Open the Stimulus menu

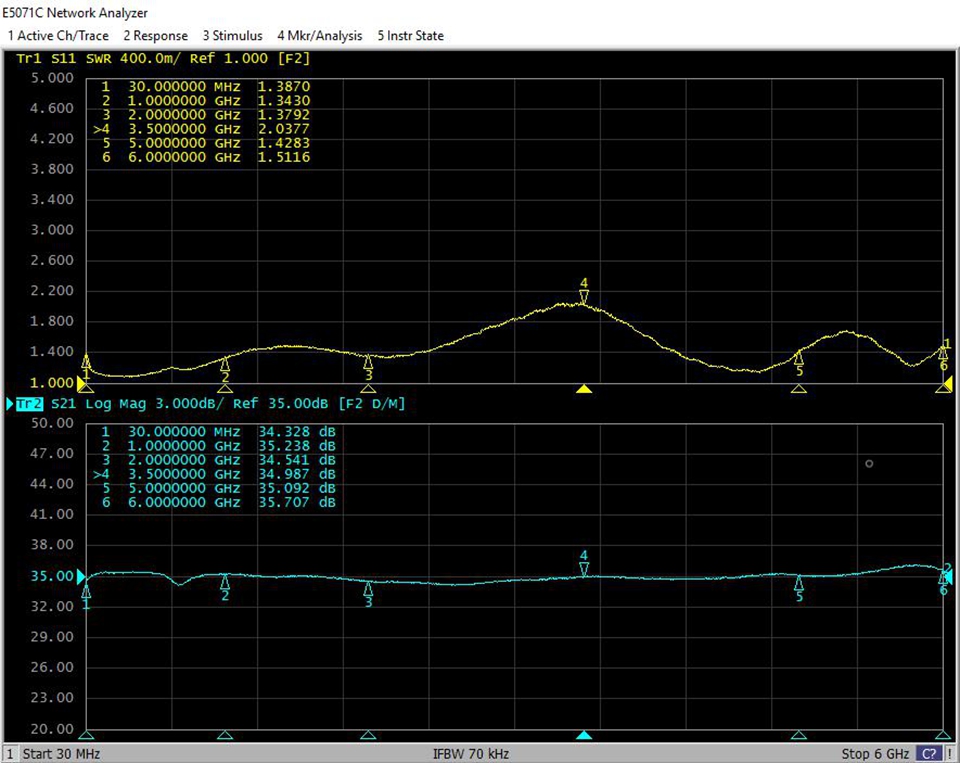[232, 35]
